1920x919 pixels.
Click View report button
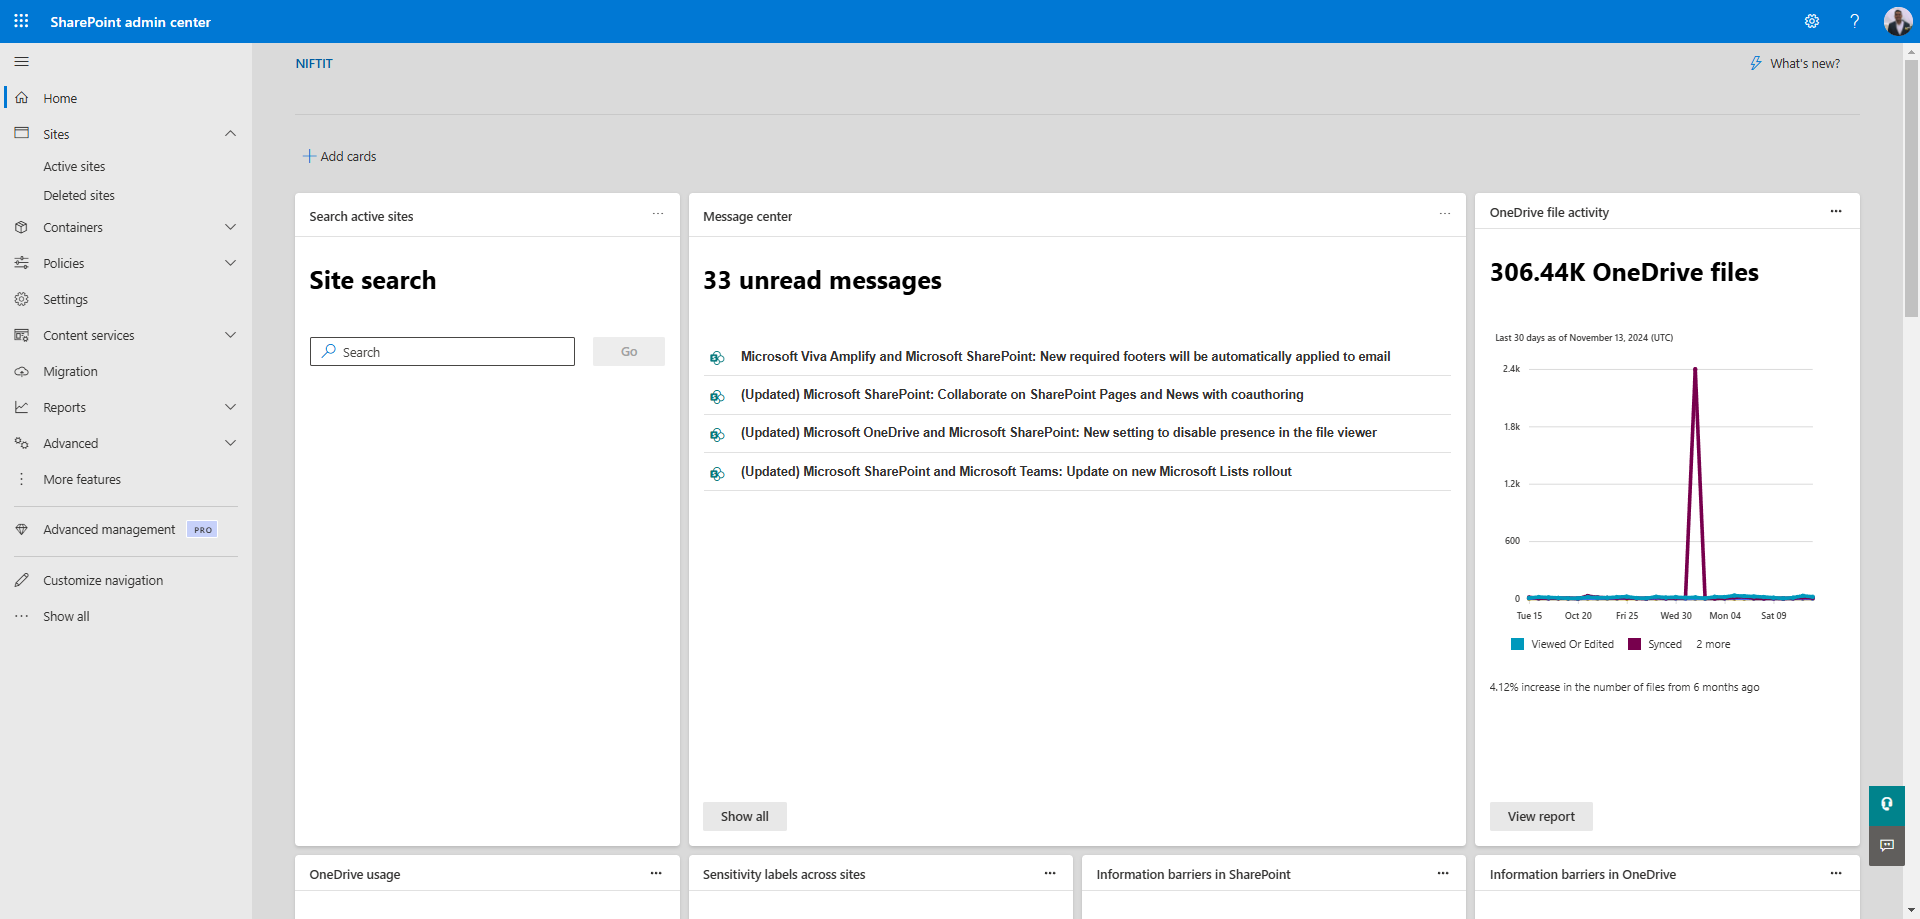click(x=1541, y=816)
